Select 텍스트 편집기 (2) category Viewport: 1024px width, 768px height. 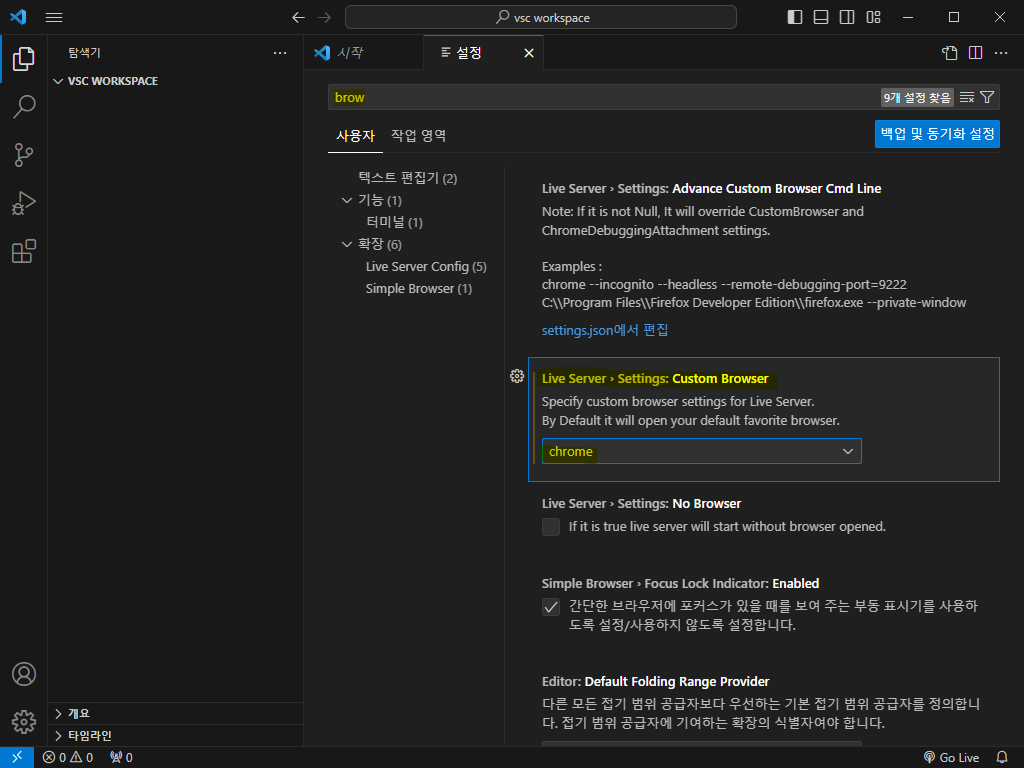point(408,178)
